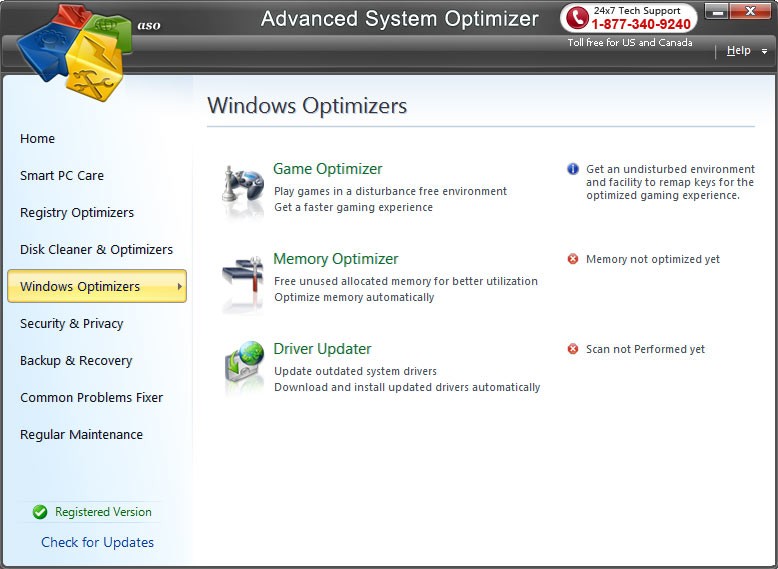The image size is (778, 569).
Task: Click the red phone tech support icon
Action: click(x=577, y=17)
